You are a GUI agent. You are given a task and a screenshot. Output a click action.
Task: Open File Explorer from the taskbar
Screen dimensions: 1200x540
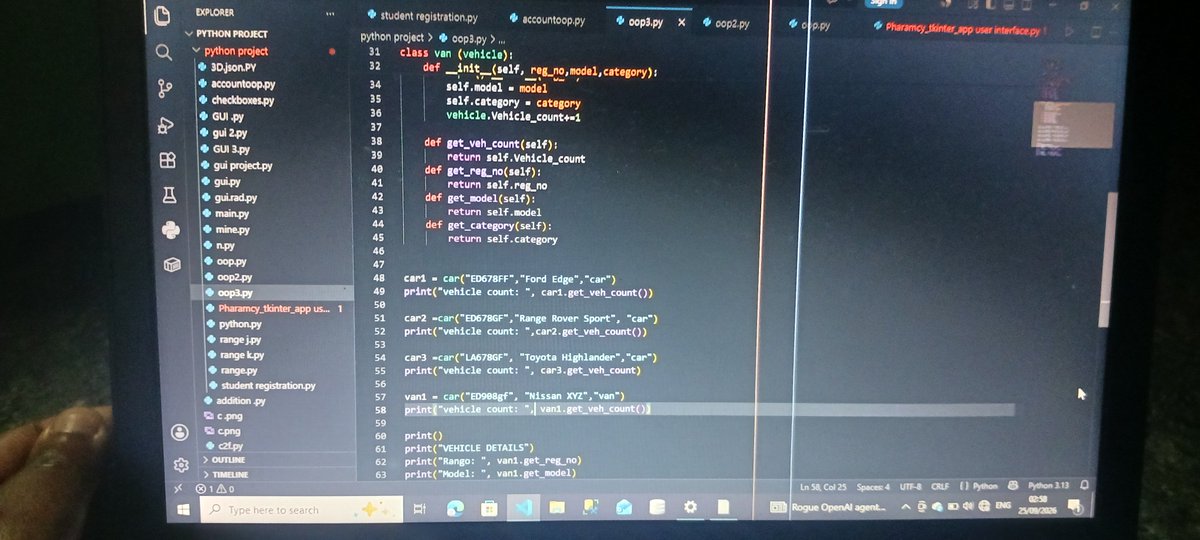click(557, 508)
